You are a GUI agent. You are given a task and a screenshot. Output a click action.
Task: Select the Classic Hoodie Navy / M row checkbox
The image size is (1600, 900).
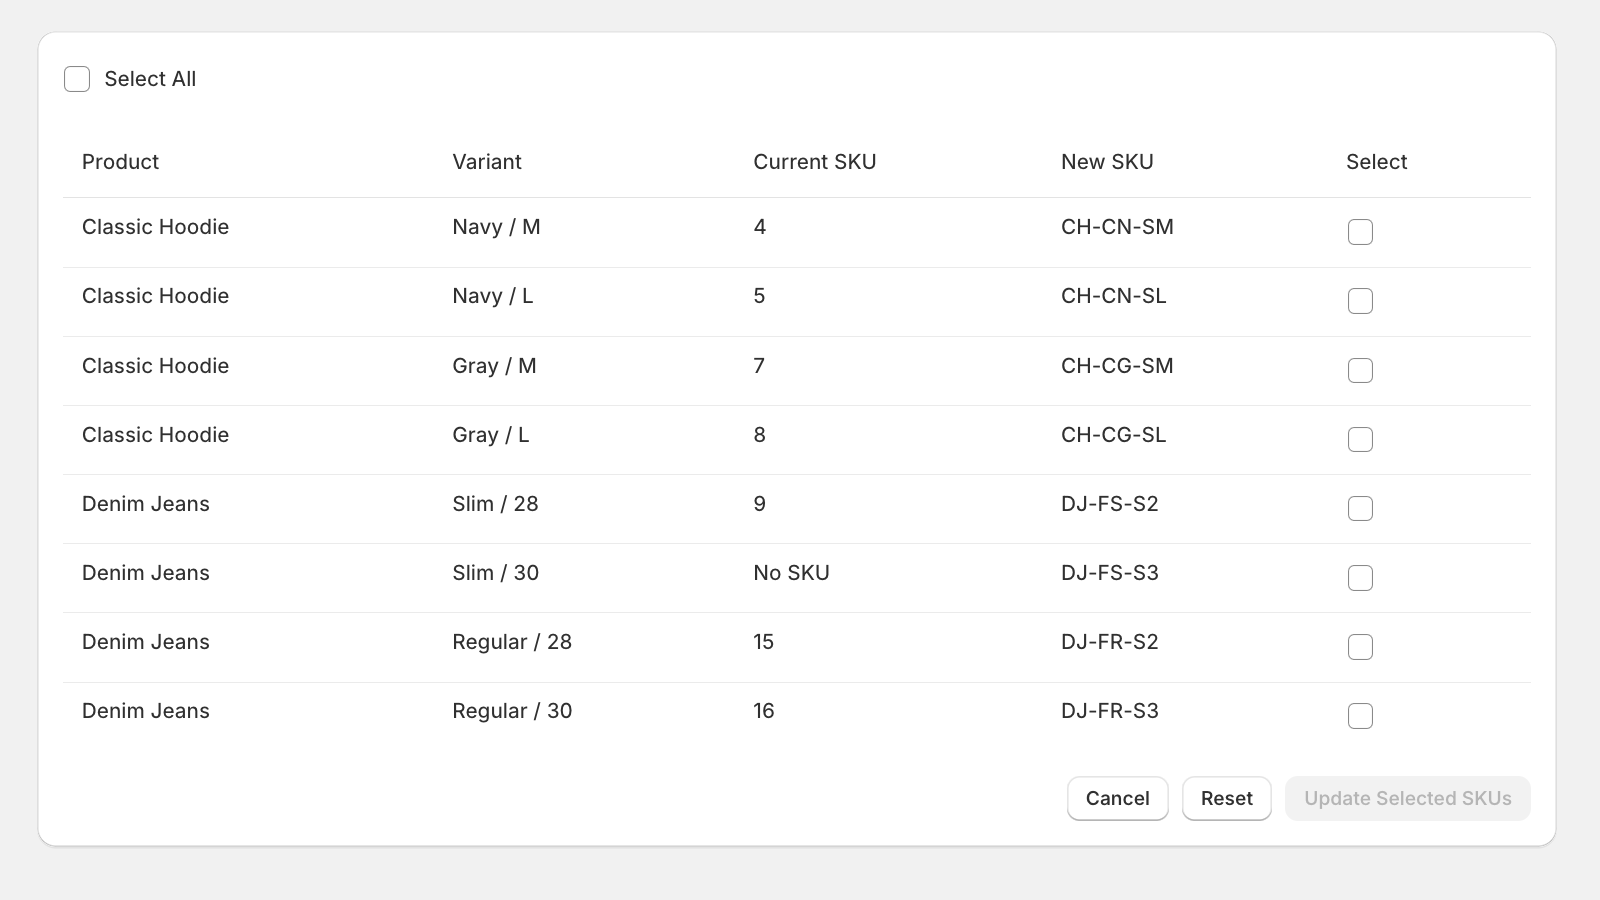coord(1360,232)
